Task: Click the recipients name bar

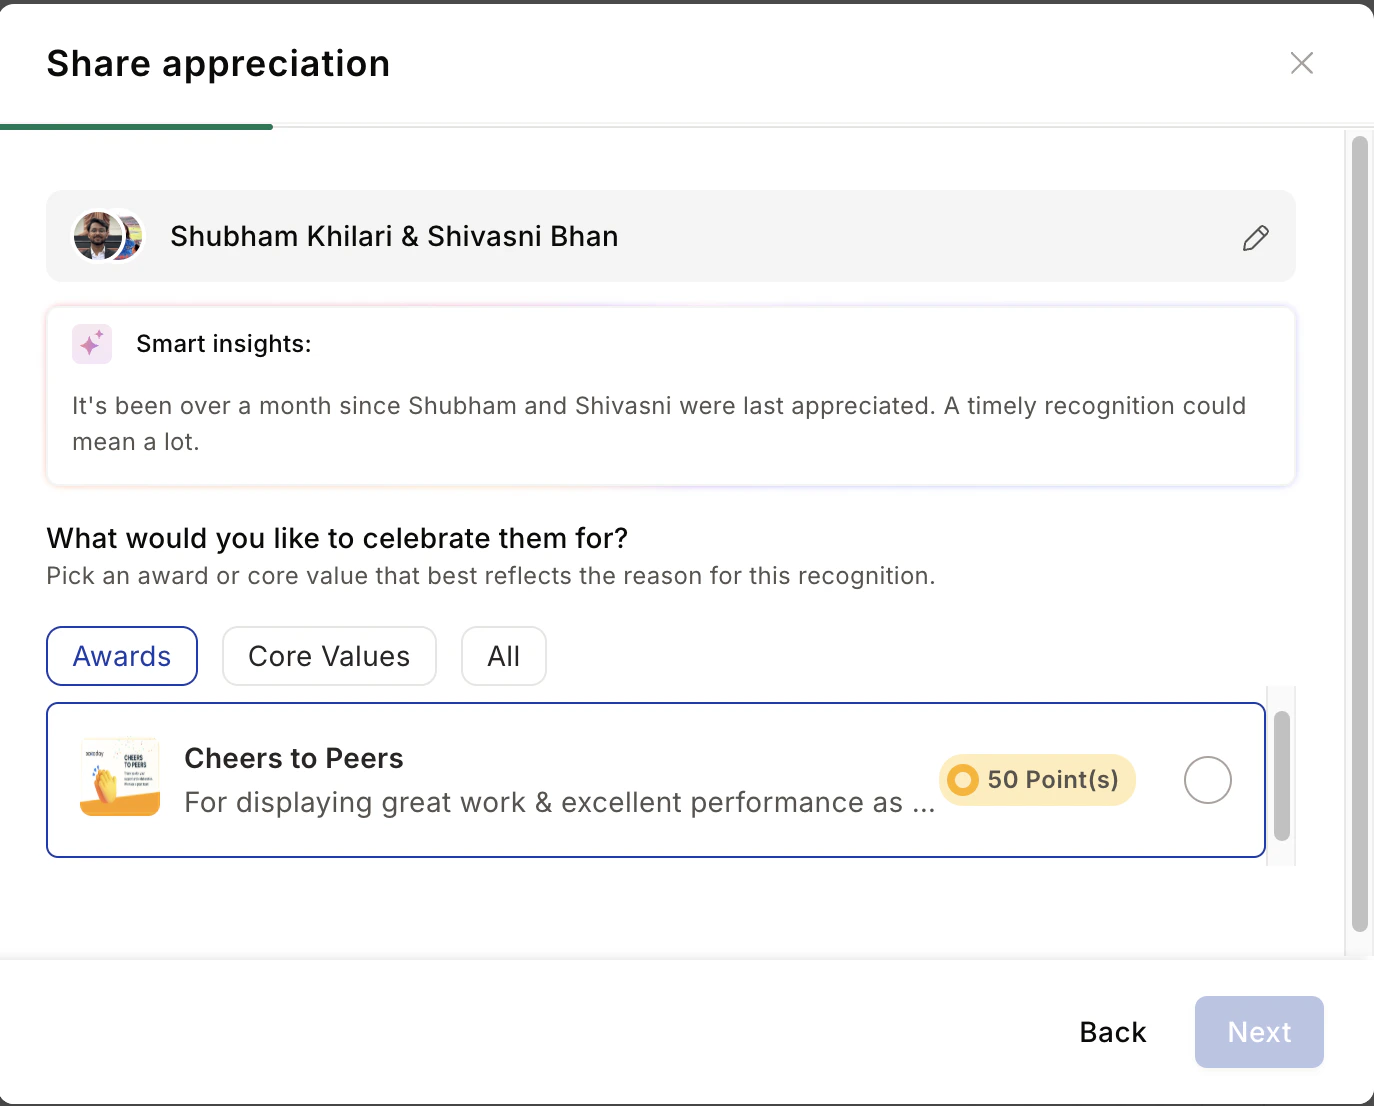Action: pos(671,236)
